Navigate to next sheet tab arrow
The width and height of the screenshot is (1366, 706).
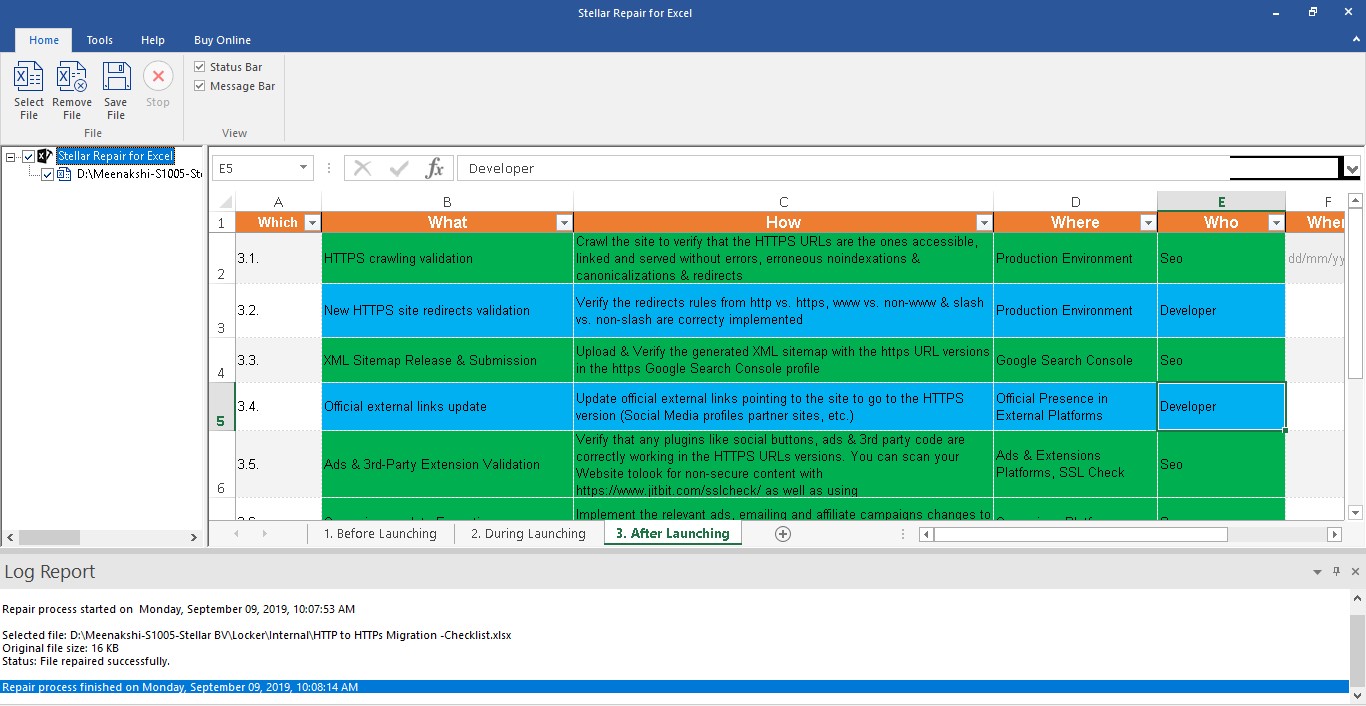pos(265,534)
